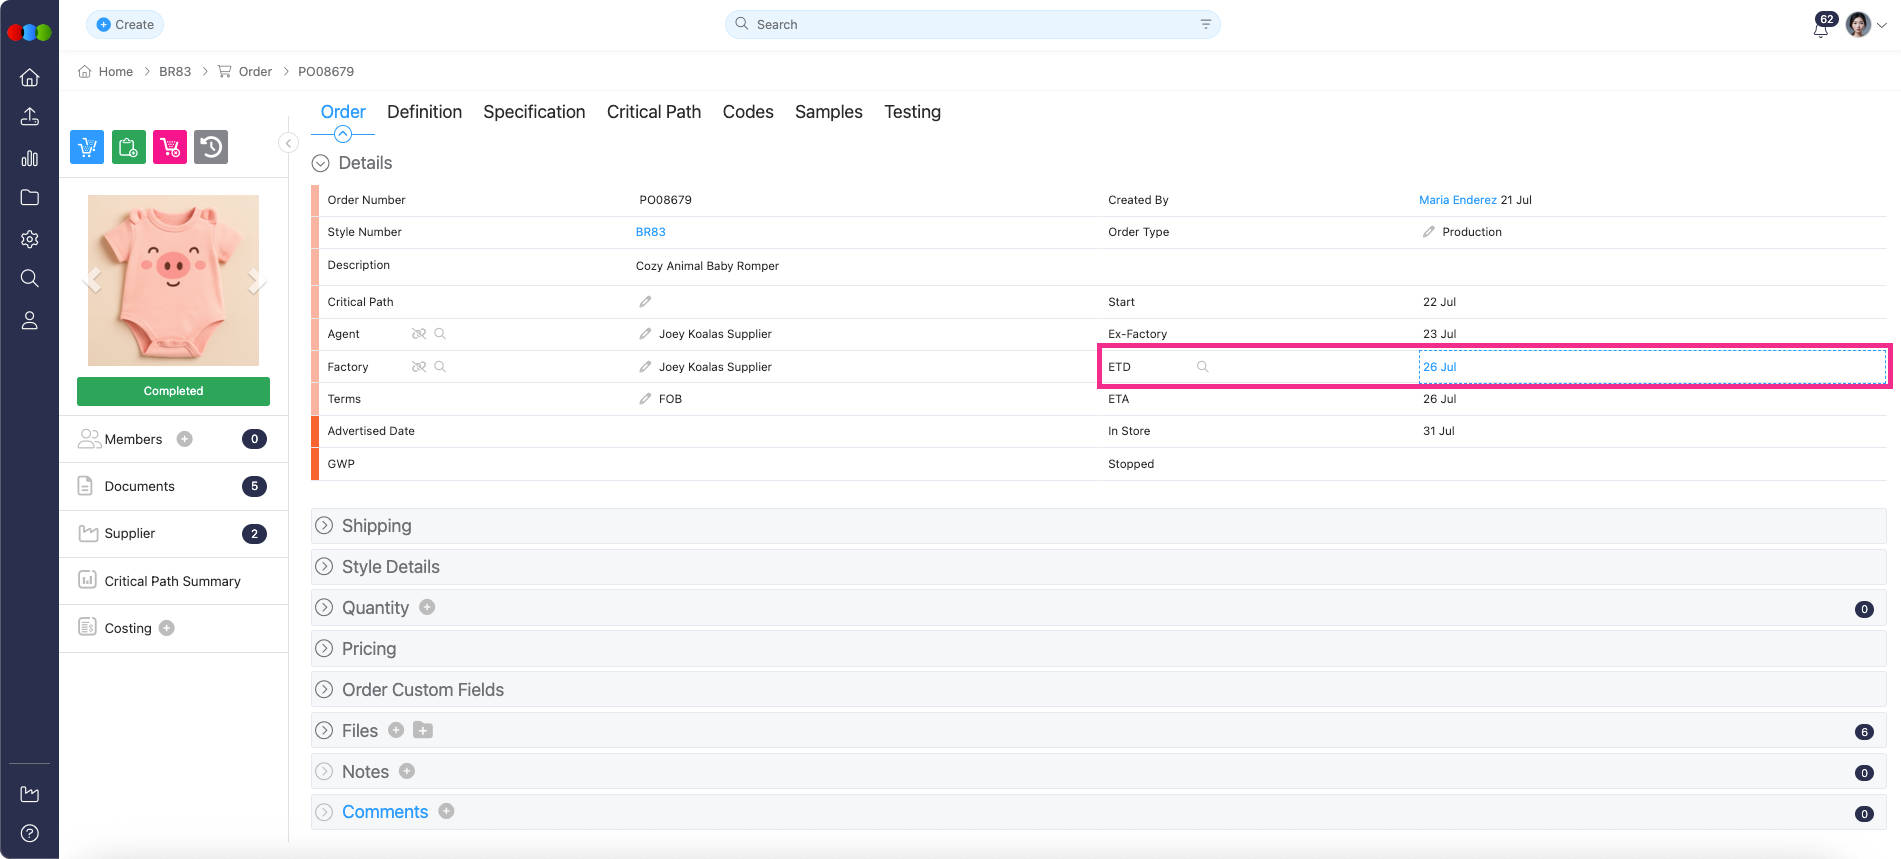Click the Search input field

click(970, 25)
